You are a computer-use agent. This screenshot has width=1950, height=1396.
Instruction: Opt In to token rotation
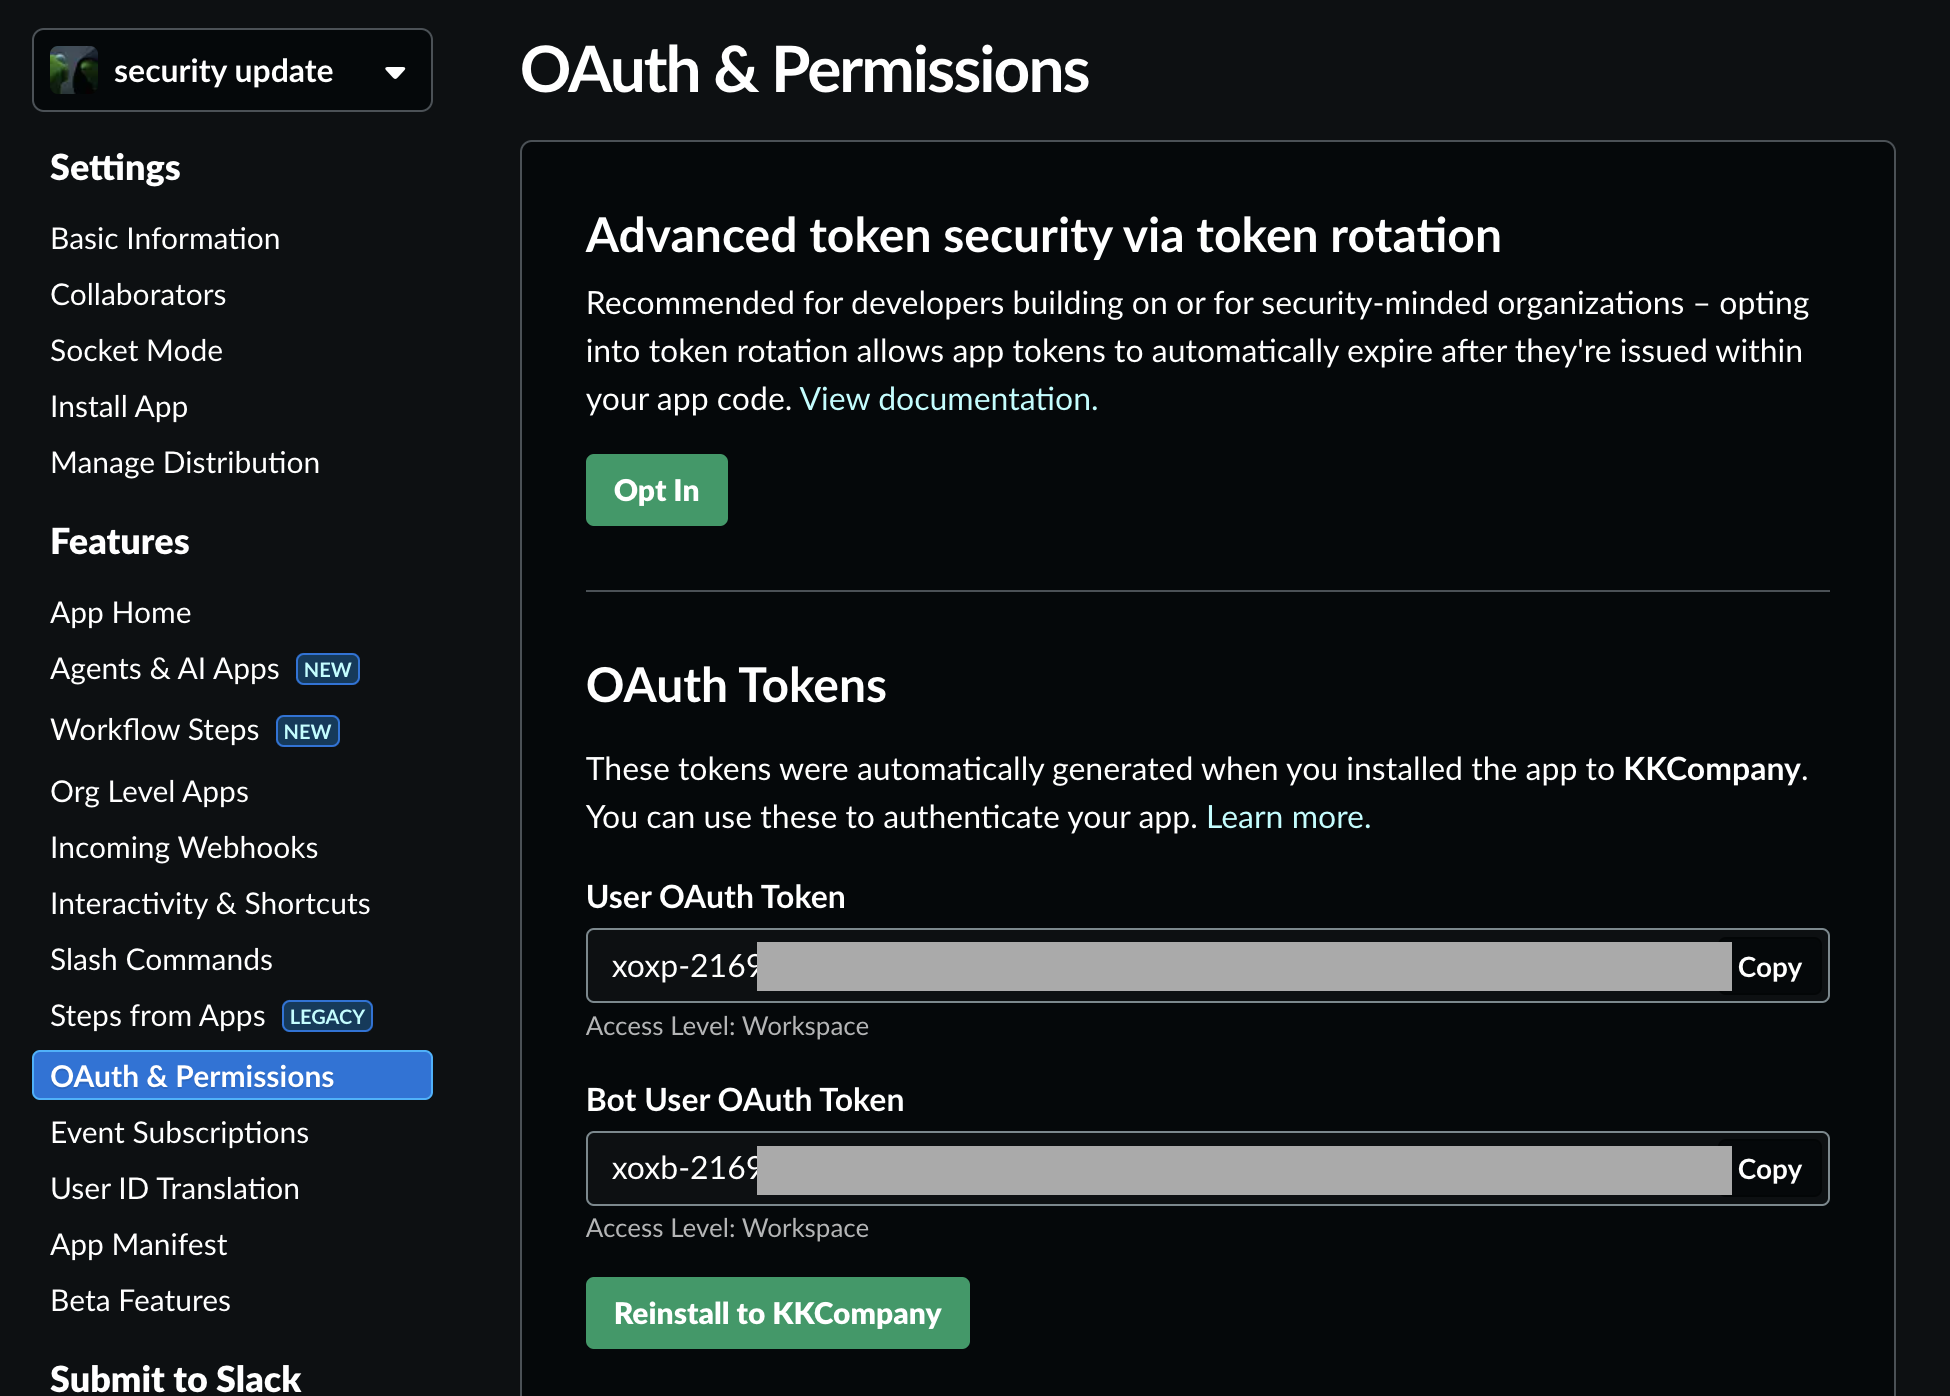coord(656,490)
